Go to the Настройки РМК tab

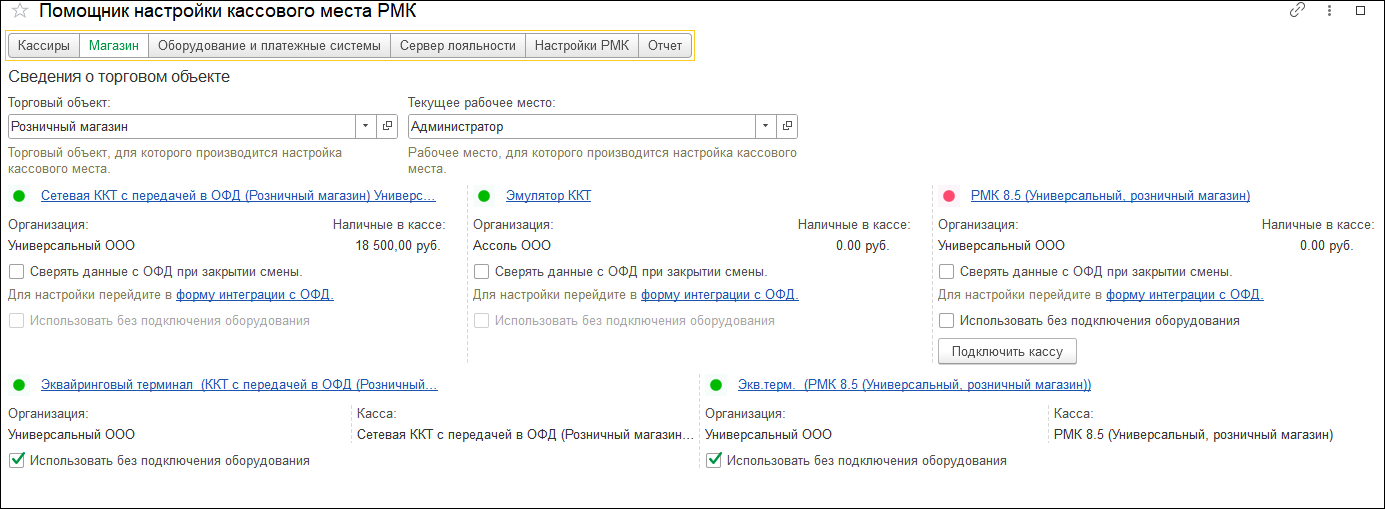coord(581,46)
